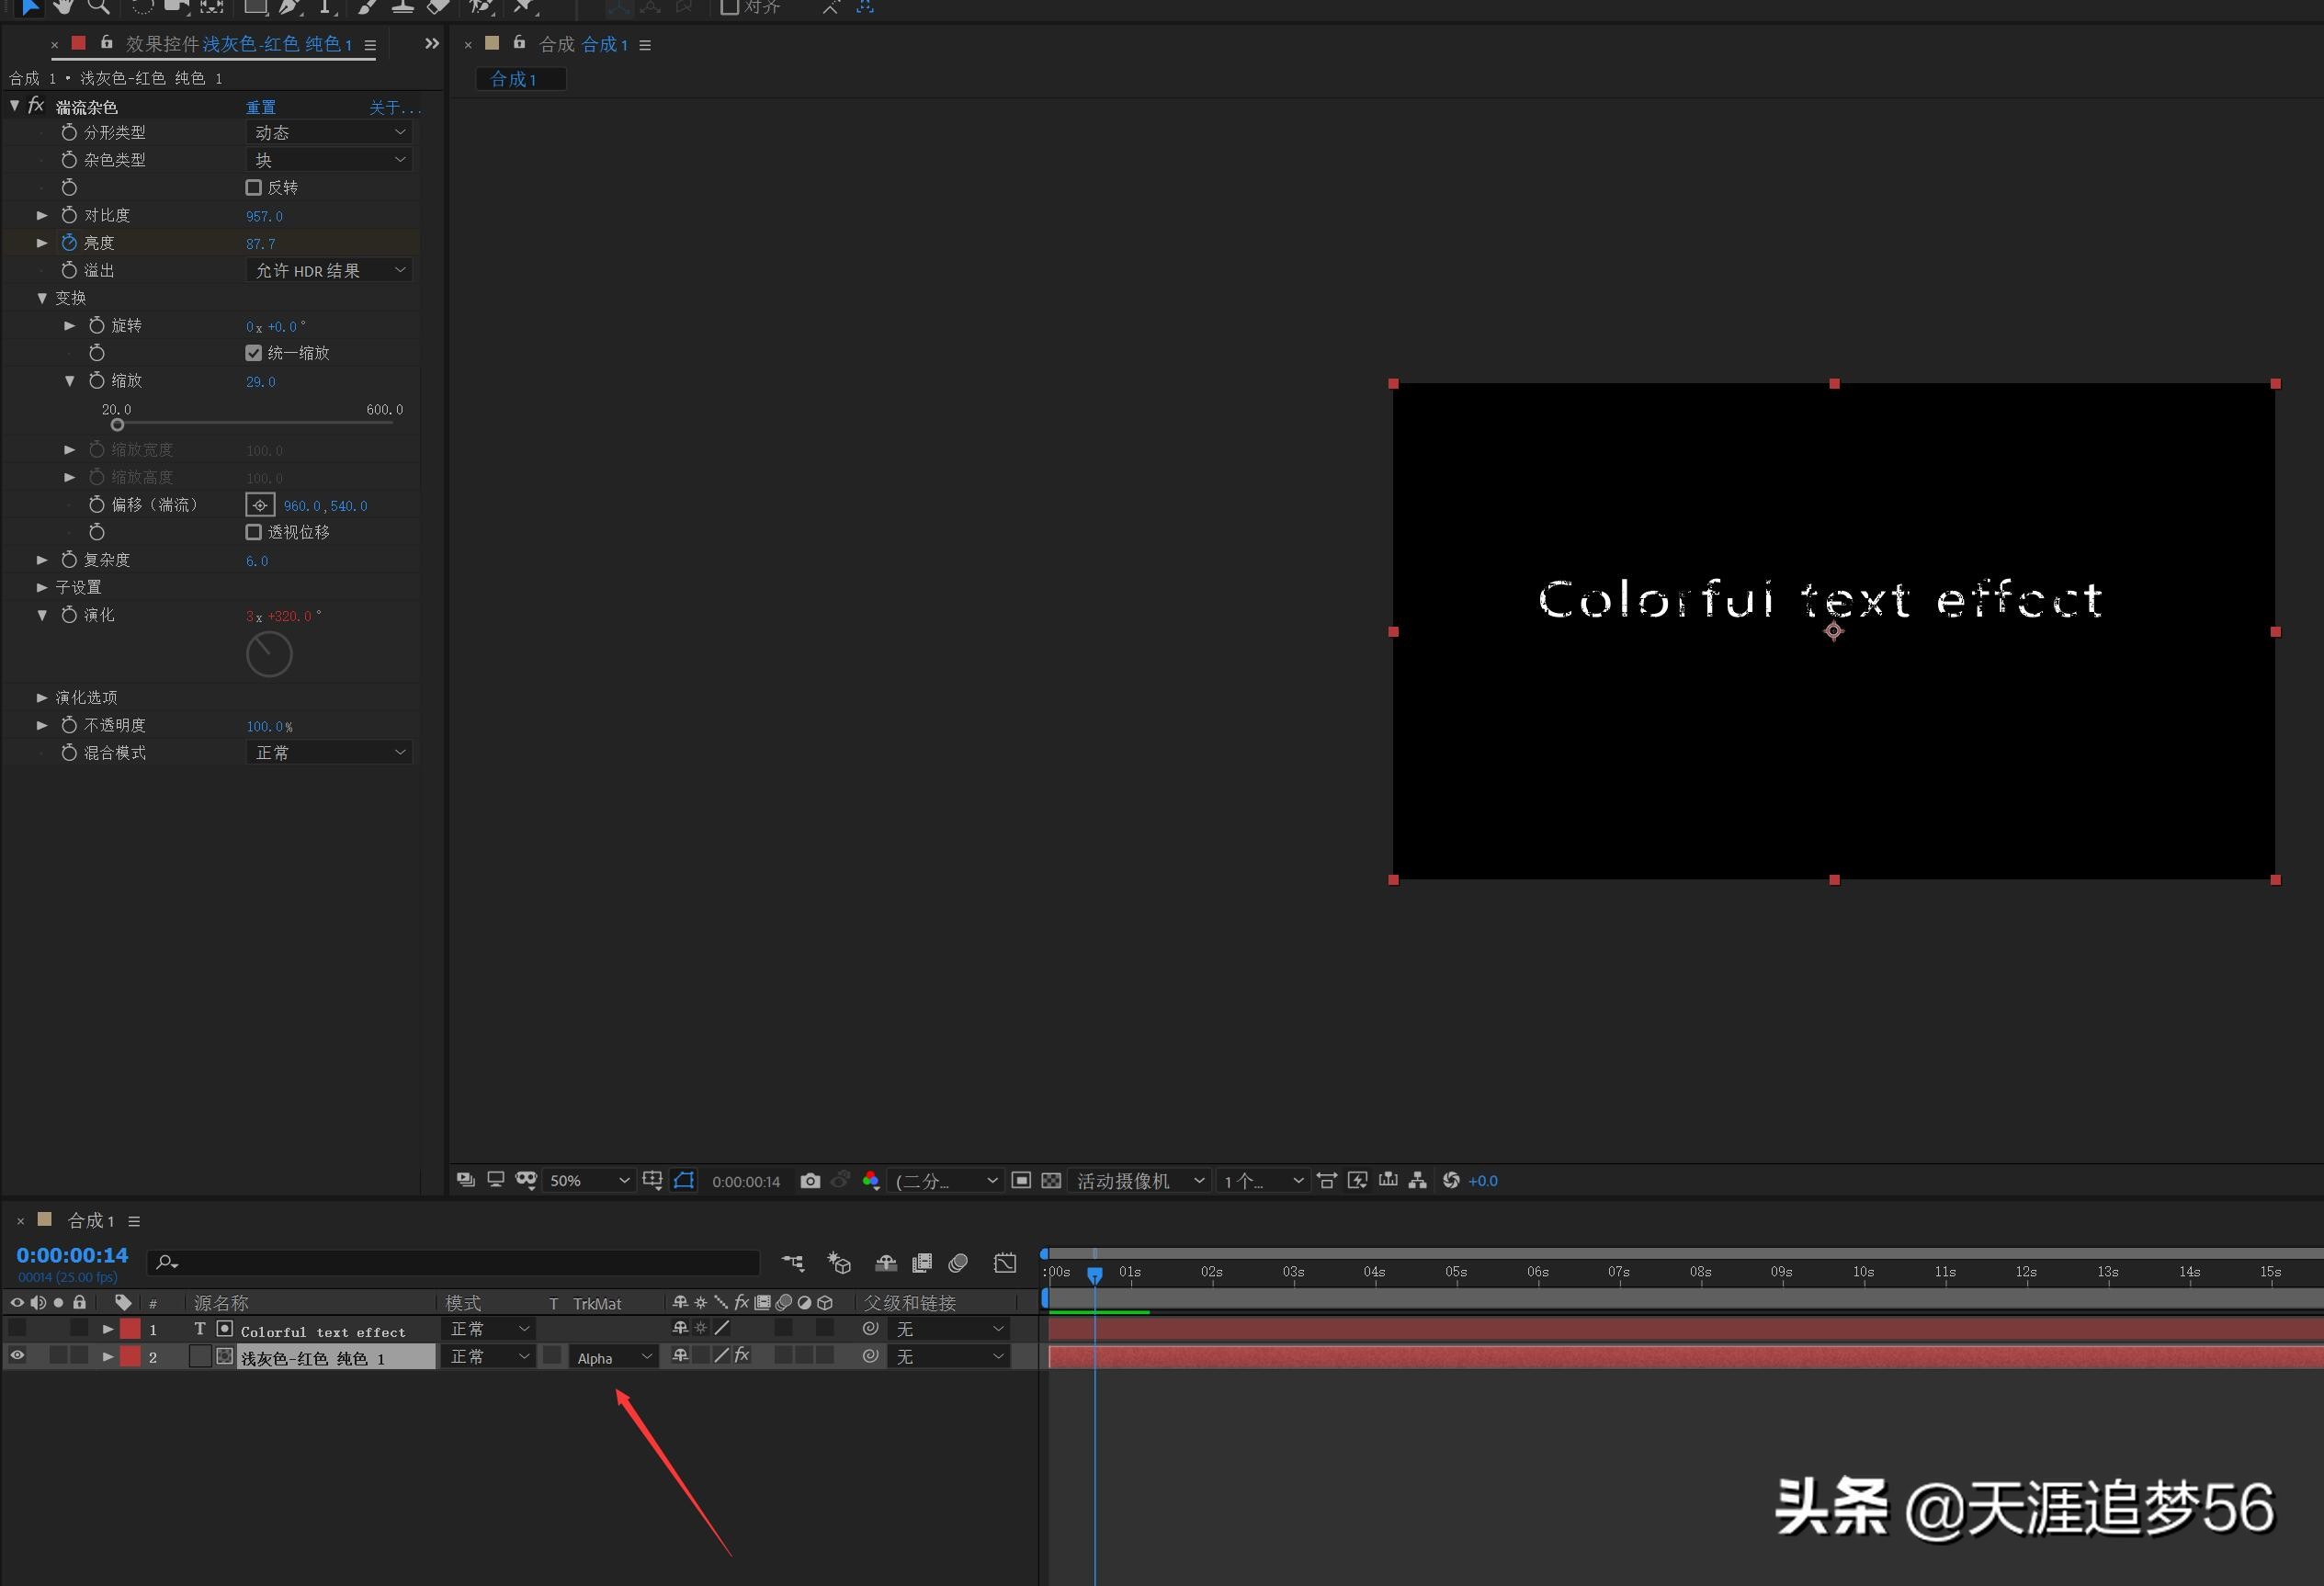Viewport: 2324px width, 1586px height.
Task: Uncheck the 统一缩放 checkbox
Action: pos(253,352)
